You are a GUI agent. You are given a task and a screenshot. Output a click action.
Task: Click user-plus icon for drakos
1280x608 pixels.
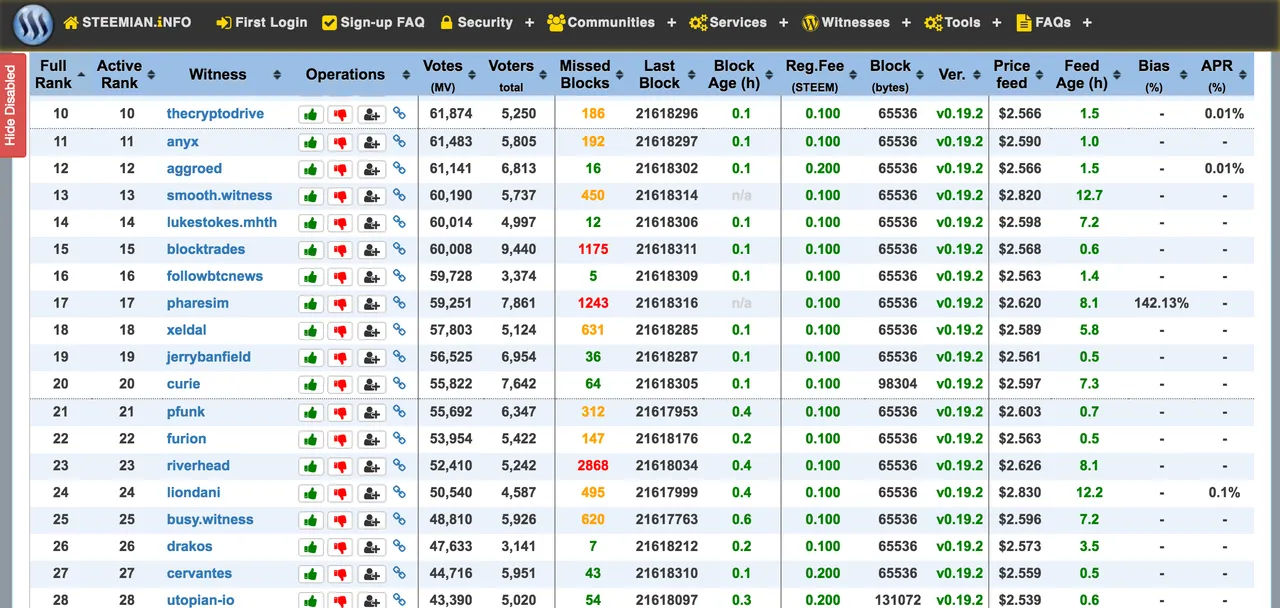(372, 547)
